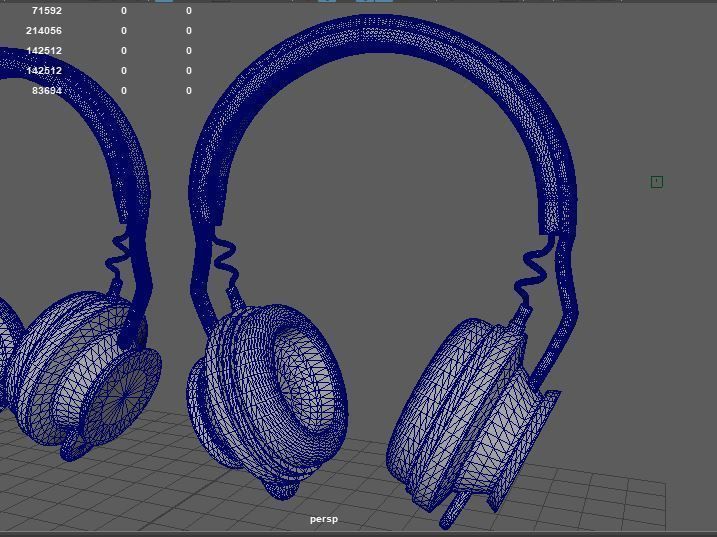Click the small green square marker icon
This screenshot has height=537, width=717.
click(x=657, y=182)
